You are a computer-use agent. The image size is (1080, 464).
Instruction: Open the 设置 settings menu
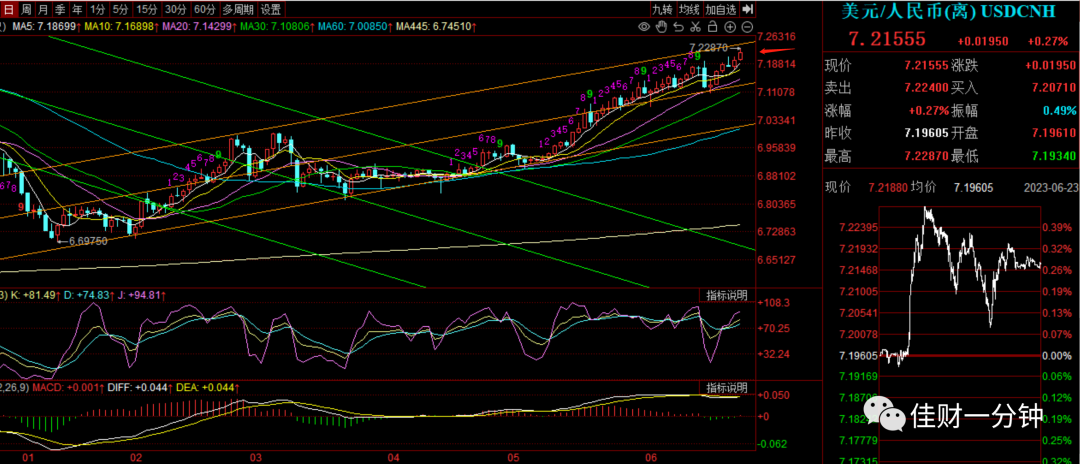[271, 10]
